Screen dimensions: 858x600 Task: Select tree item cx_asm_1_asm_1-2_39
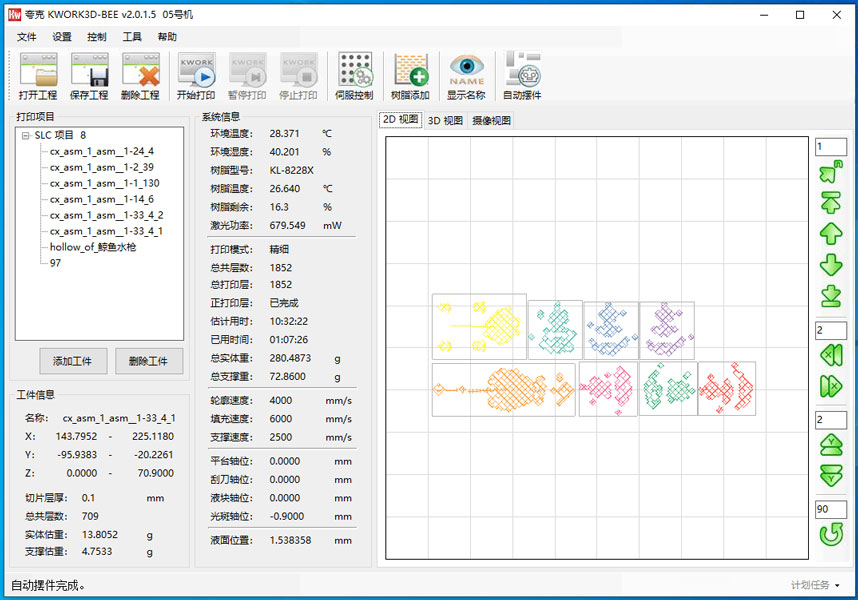pyautogui.click(x=102, y=167)
